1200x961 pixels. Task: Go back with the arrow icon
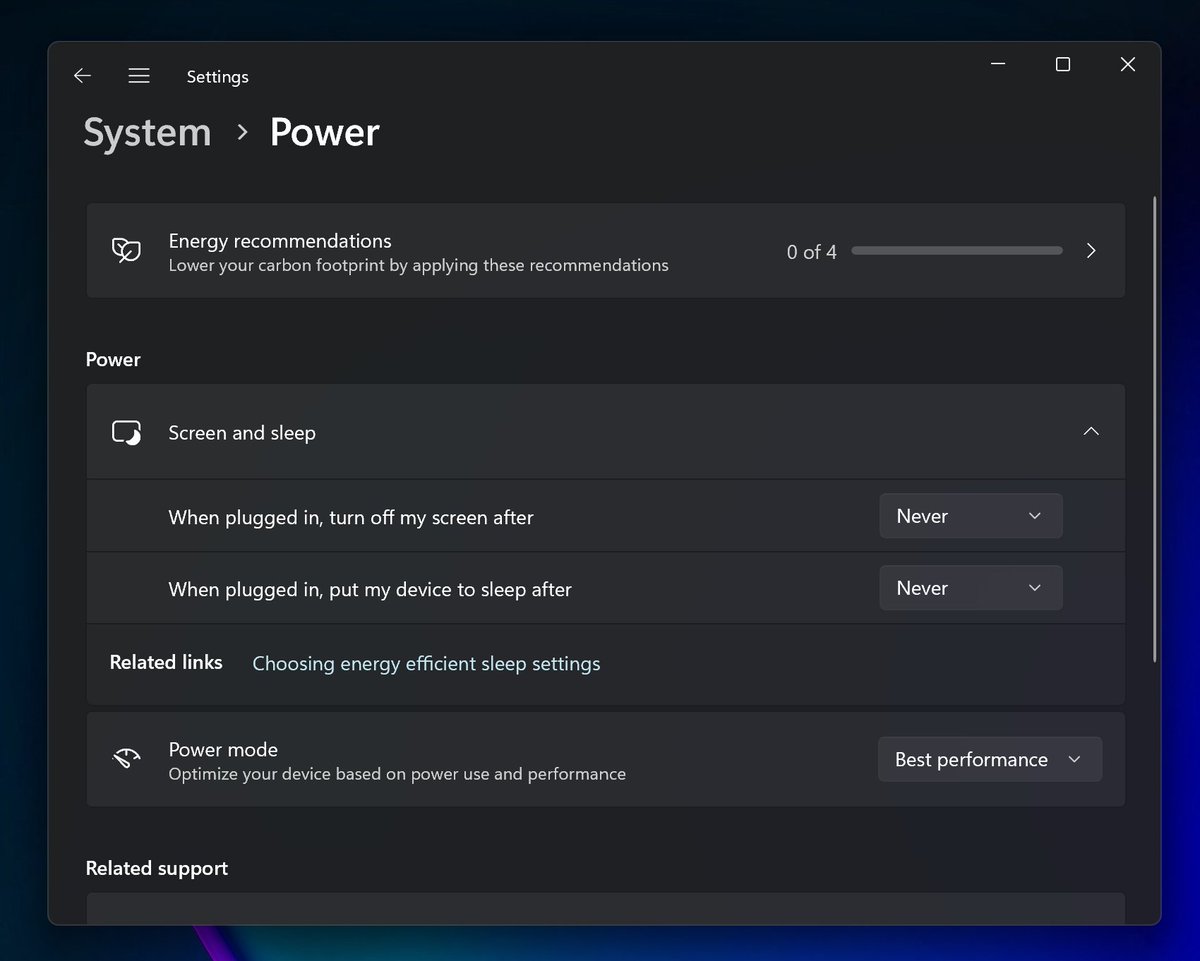pyautogui.click(x=82, y=76)
